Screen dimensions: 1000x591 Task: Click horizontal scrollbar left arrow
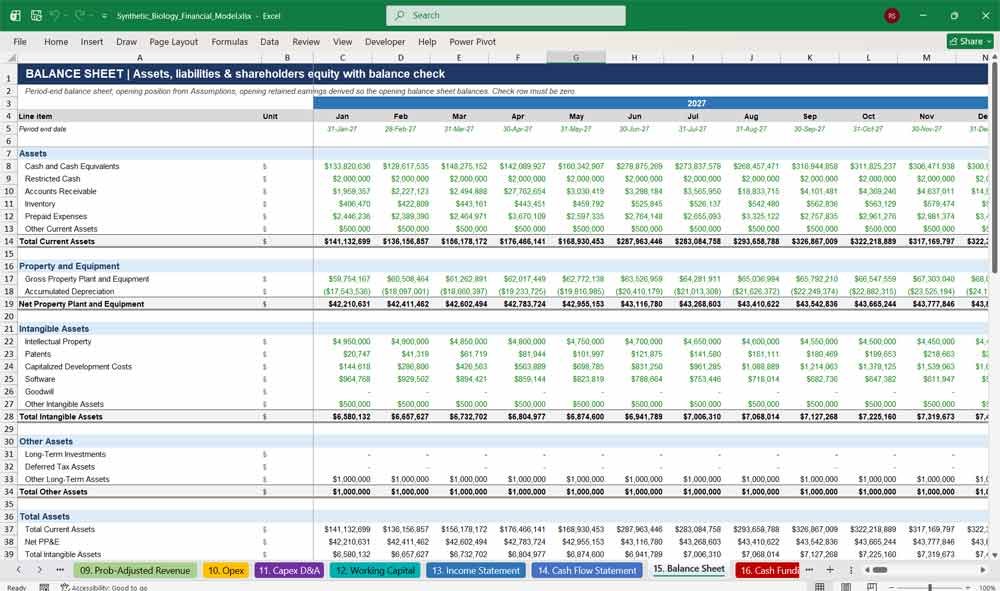(x=867, y=569)
